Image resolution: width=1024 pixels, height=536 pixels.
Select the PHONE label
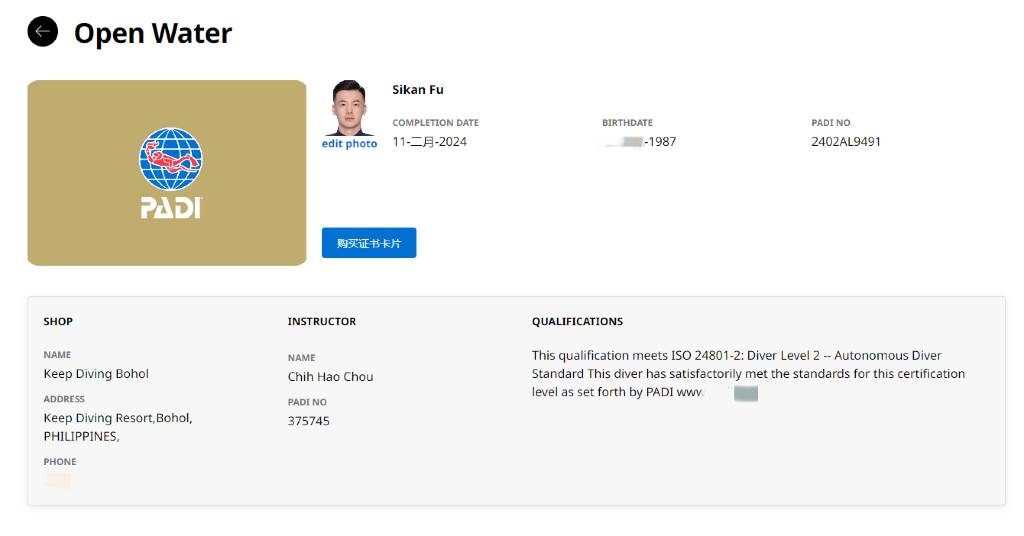click(x=60, y=462)
